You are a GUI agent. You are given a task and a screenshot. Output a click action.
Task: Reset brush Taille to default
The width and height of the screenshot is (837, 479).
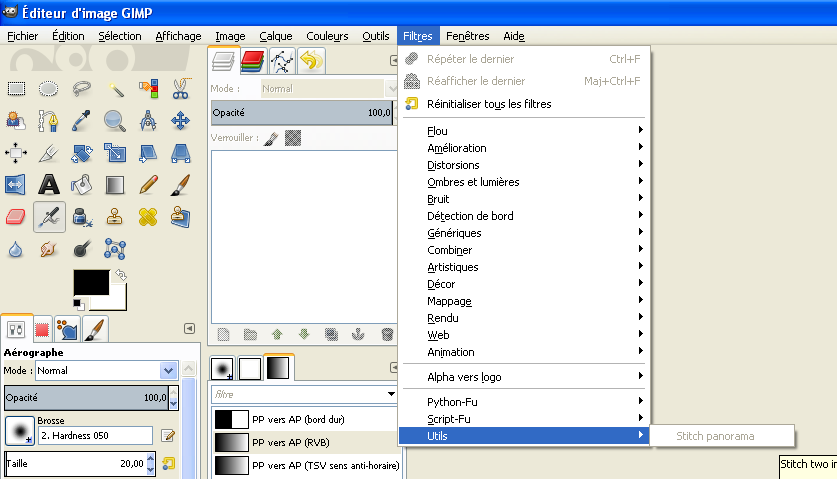pyautogui.click(x=169, y=464)
